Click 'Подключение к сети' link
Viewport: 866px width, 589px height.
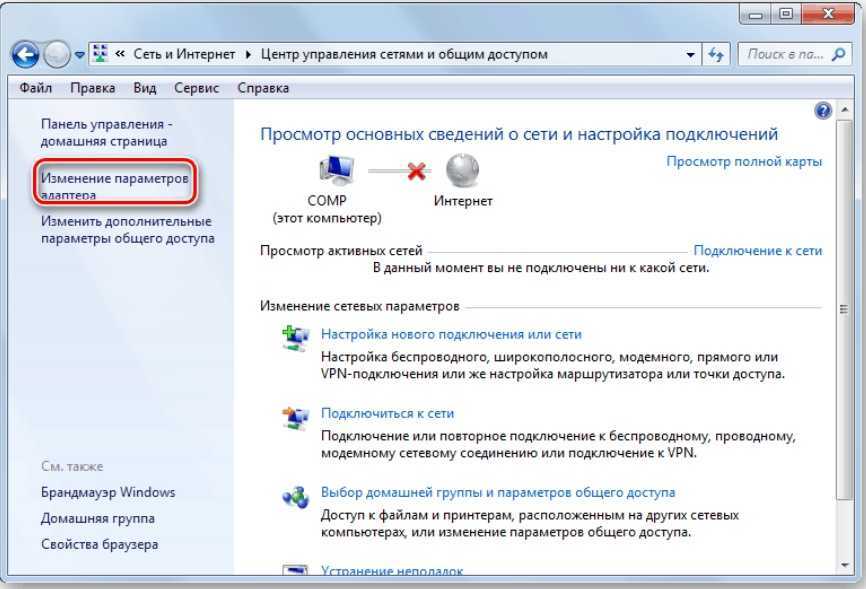[758, 250]
